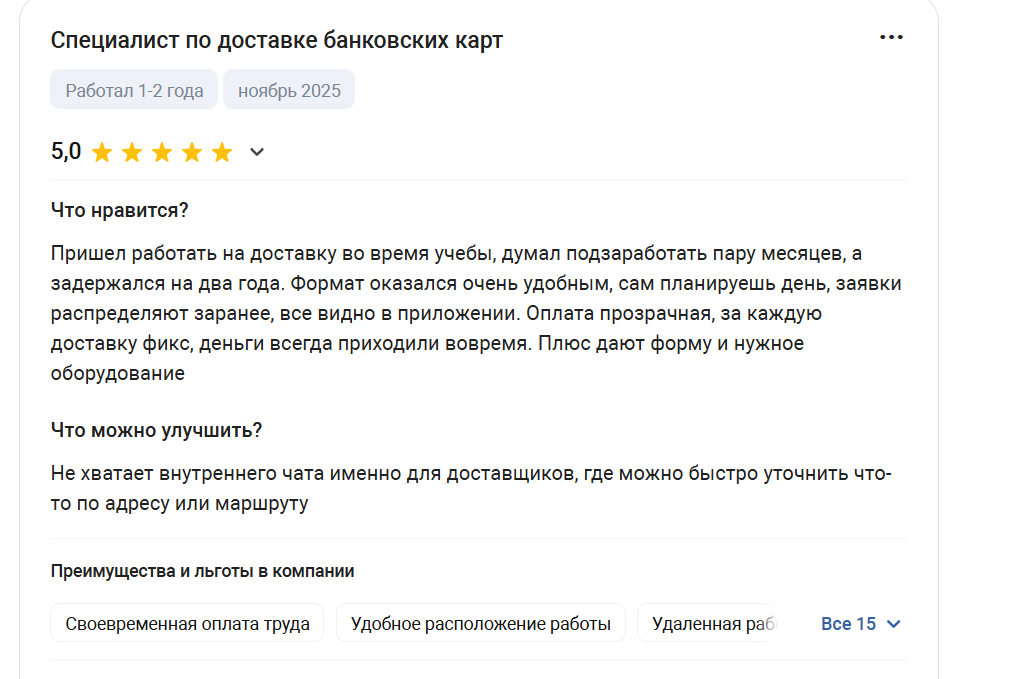1023x679 pixels.
Task: Click the "ноябрь 2025" date tag
Action: pos(289,91)
